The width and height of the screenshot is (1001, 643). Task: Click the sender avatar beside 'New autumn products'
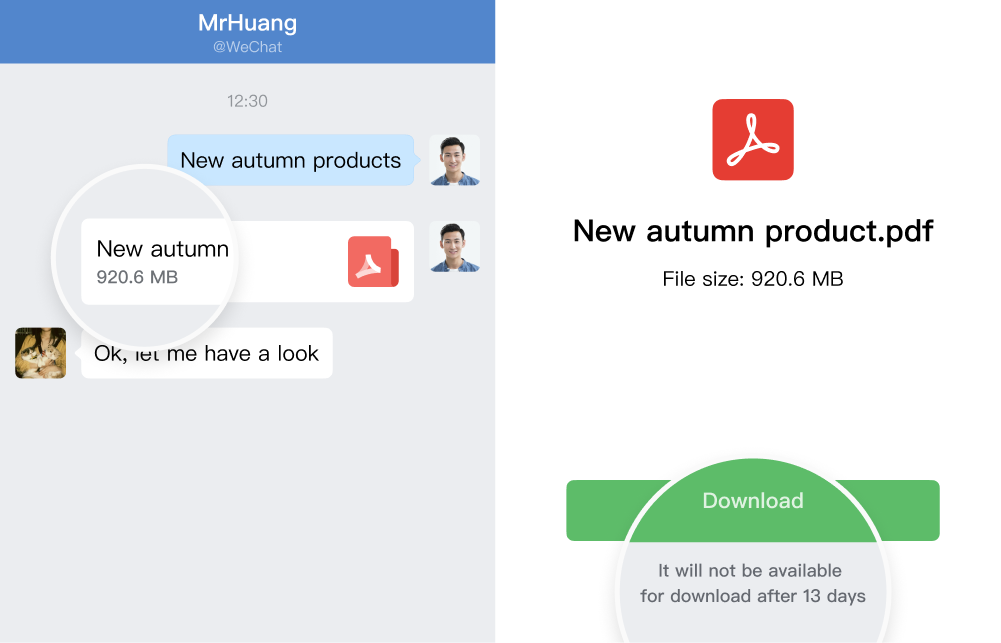click(x=455, y=160)
